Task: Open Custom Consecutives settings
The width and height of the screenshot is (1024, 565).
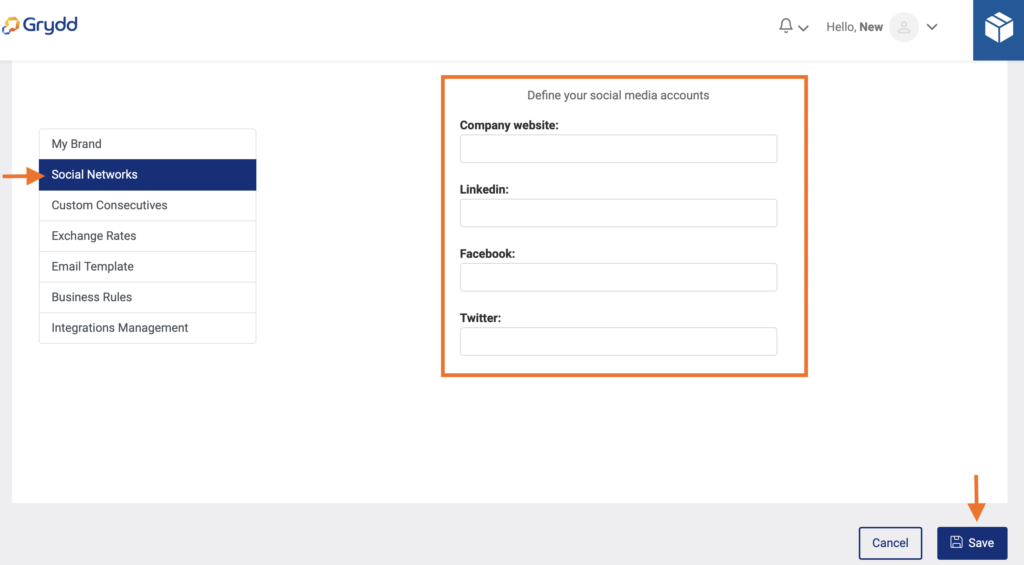Action: [148, 206]
